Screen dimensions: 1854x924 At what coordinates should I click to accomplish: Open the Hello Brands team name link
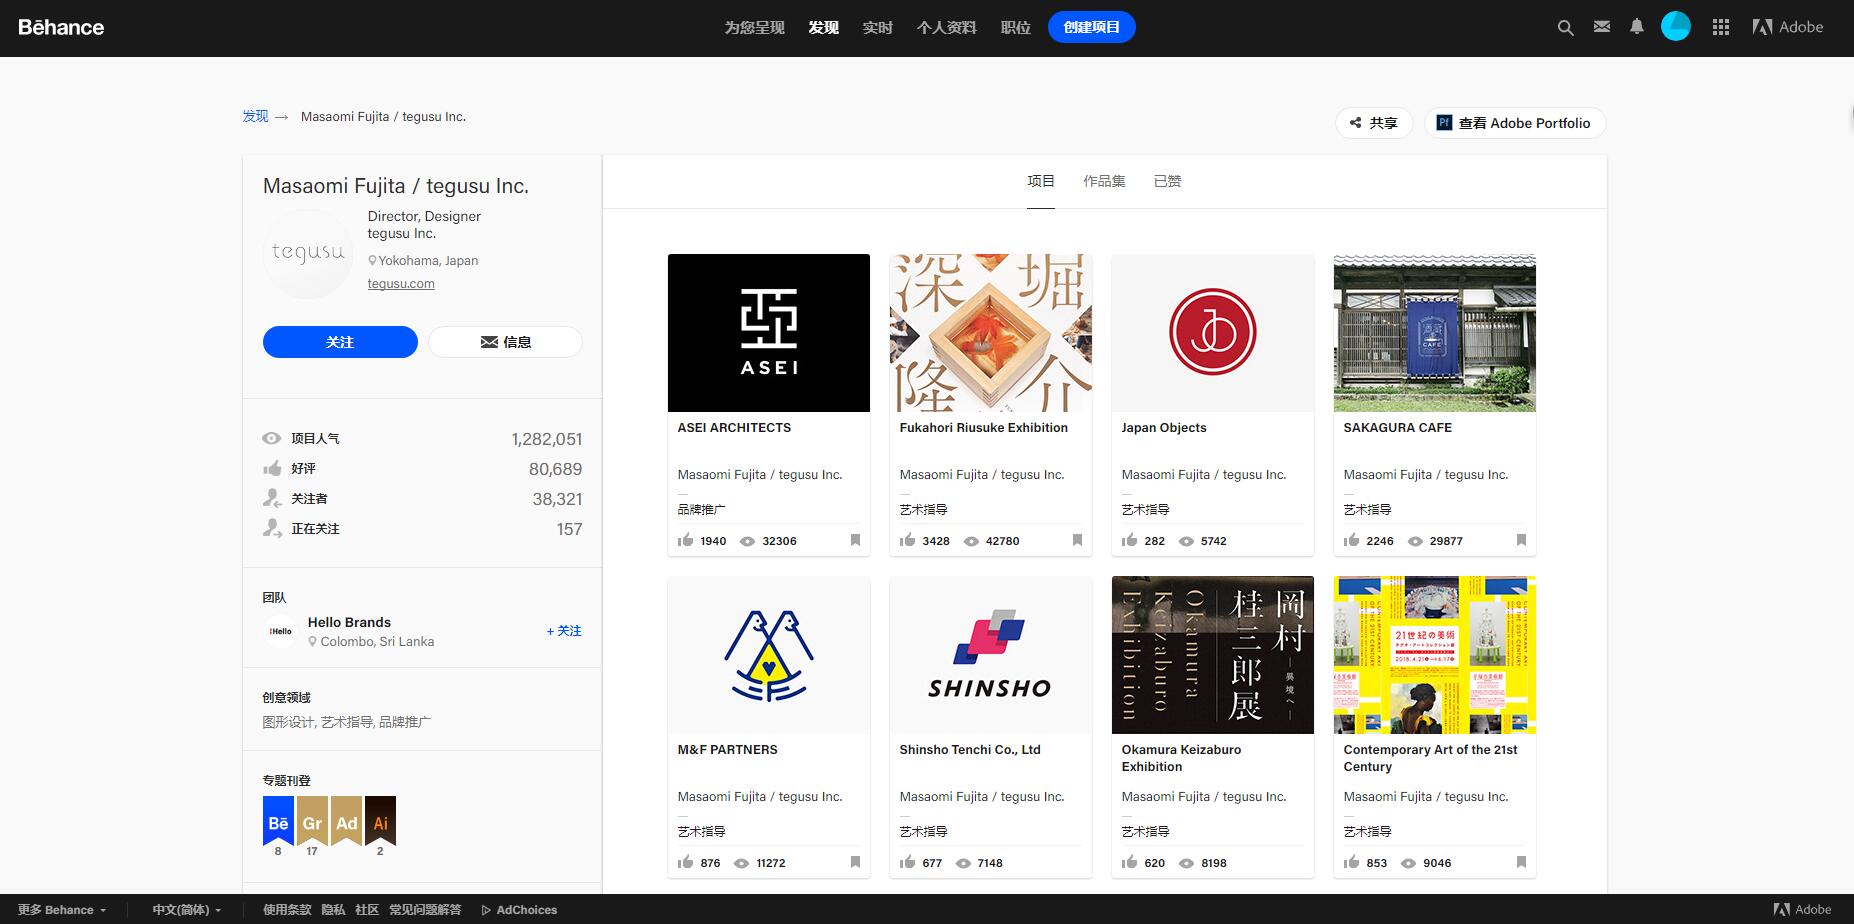(x=349, y=622)
